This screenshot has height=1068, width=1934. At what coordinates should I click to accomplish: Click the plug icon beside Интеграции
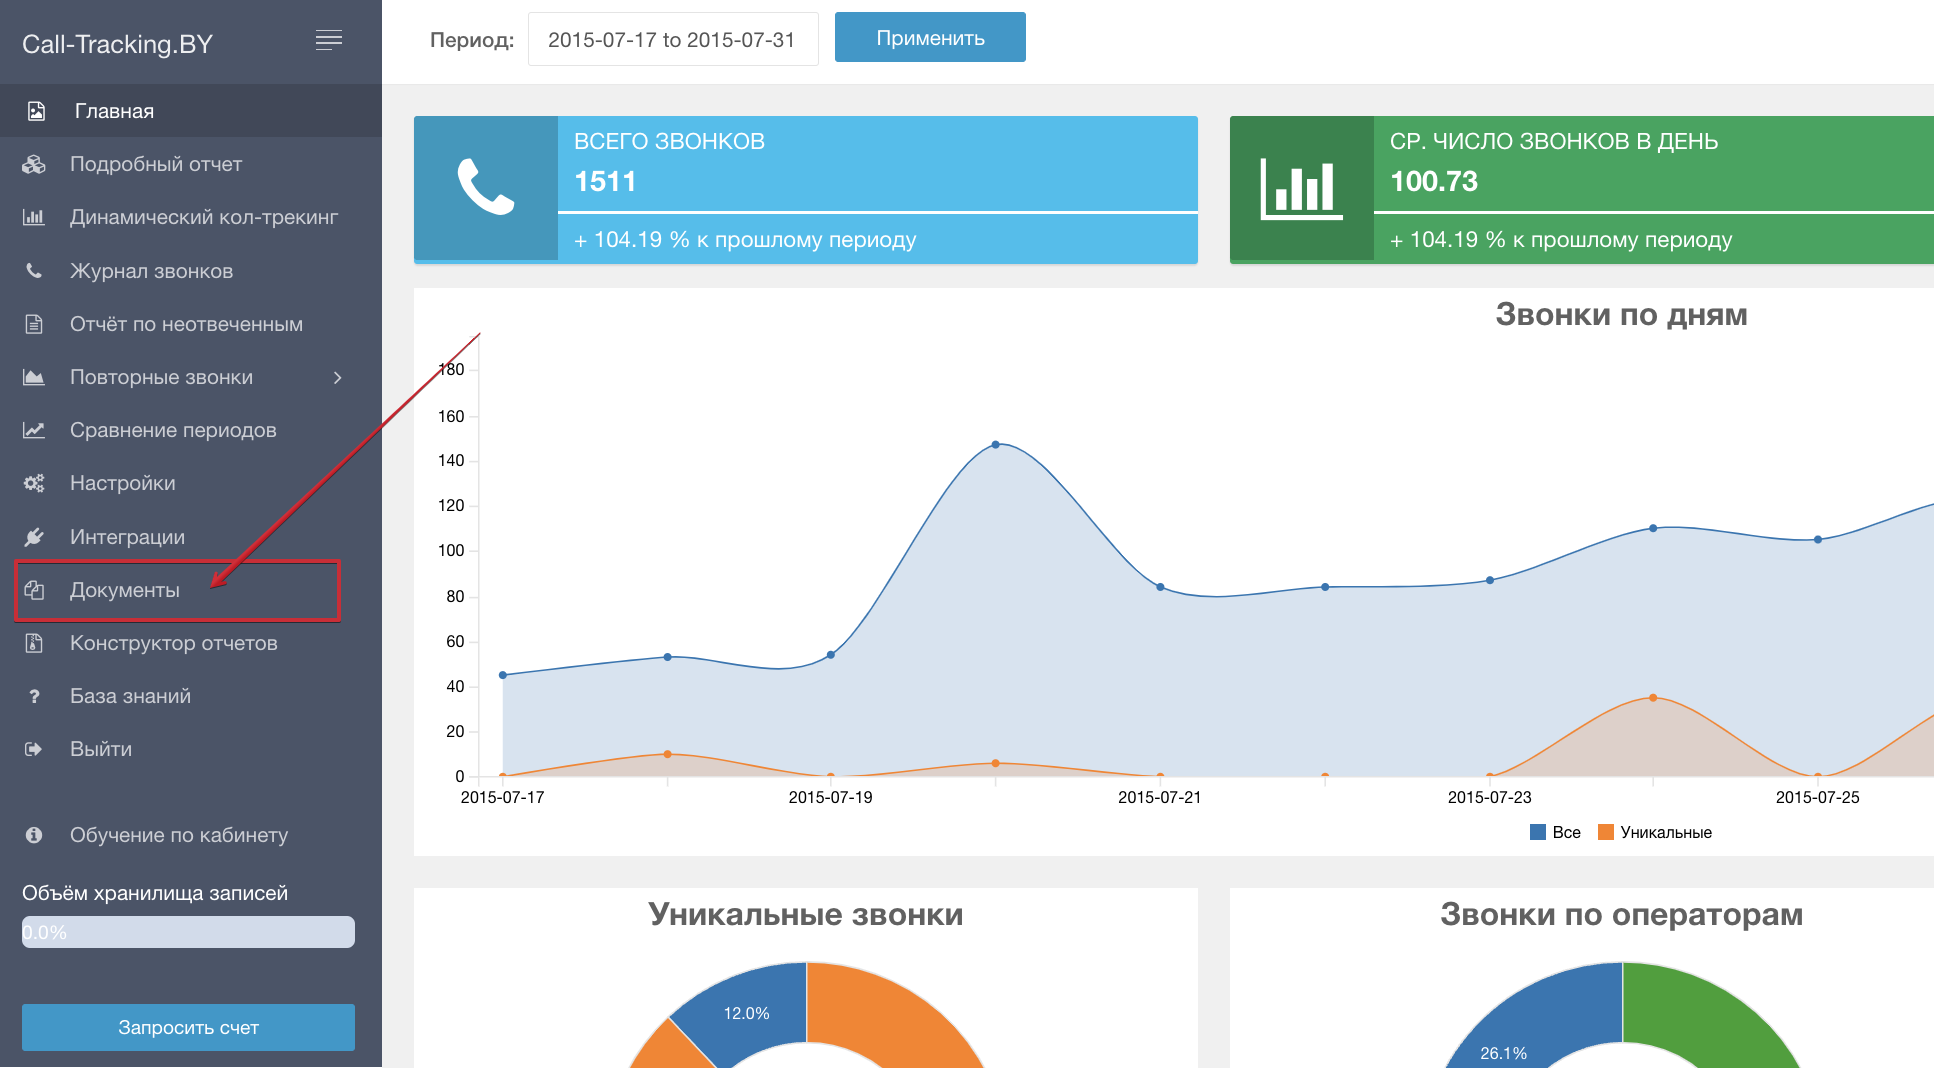click(x=34, y=537)
